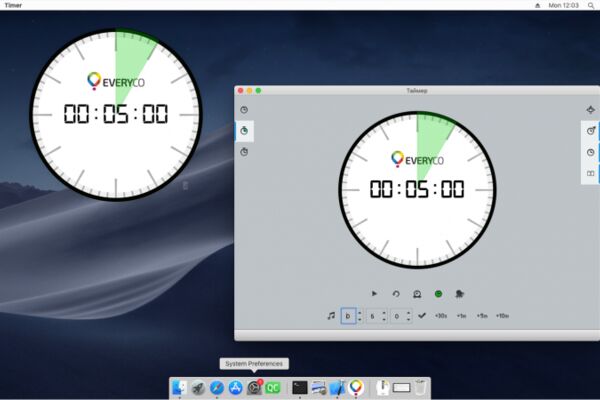Click the split-view icon in the right sidebar
This screenshot has height=400, width=600.
point(591,173)
